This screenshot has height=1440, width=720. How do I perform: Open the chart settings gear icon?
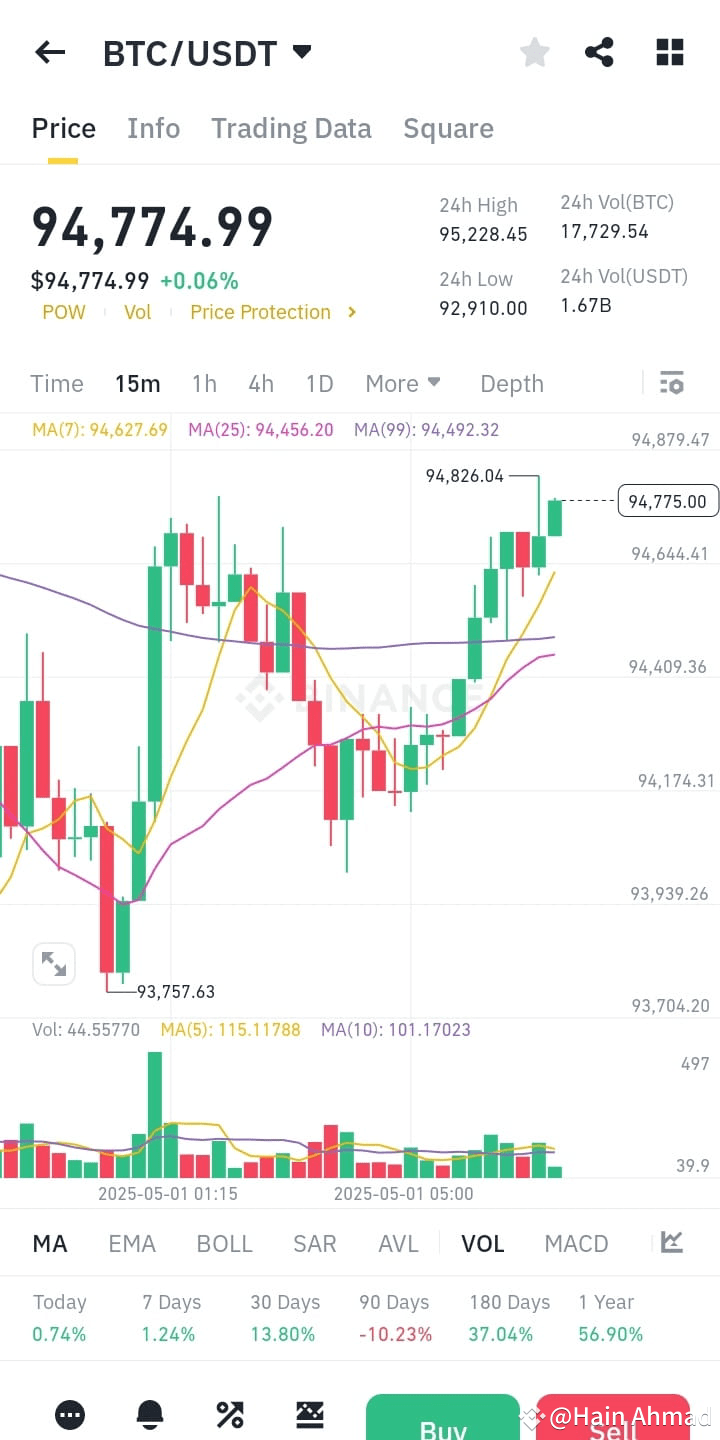point(671,382)
